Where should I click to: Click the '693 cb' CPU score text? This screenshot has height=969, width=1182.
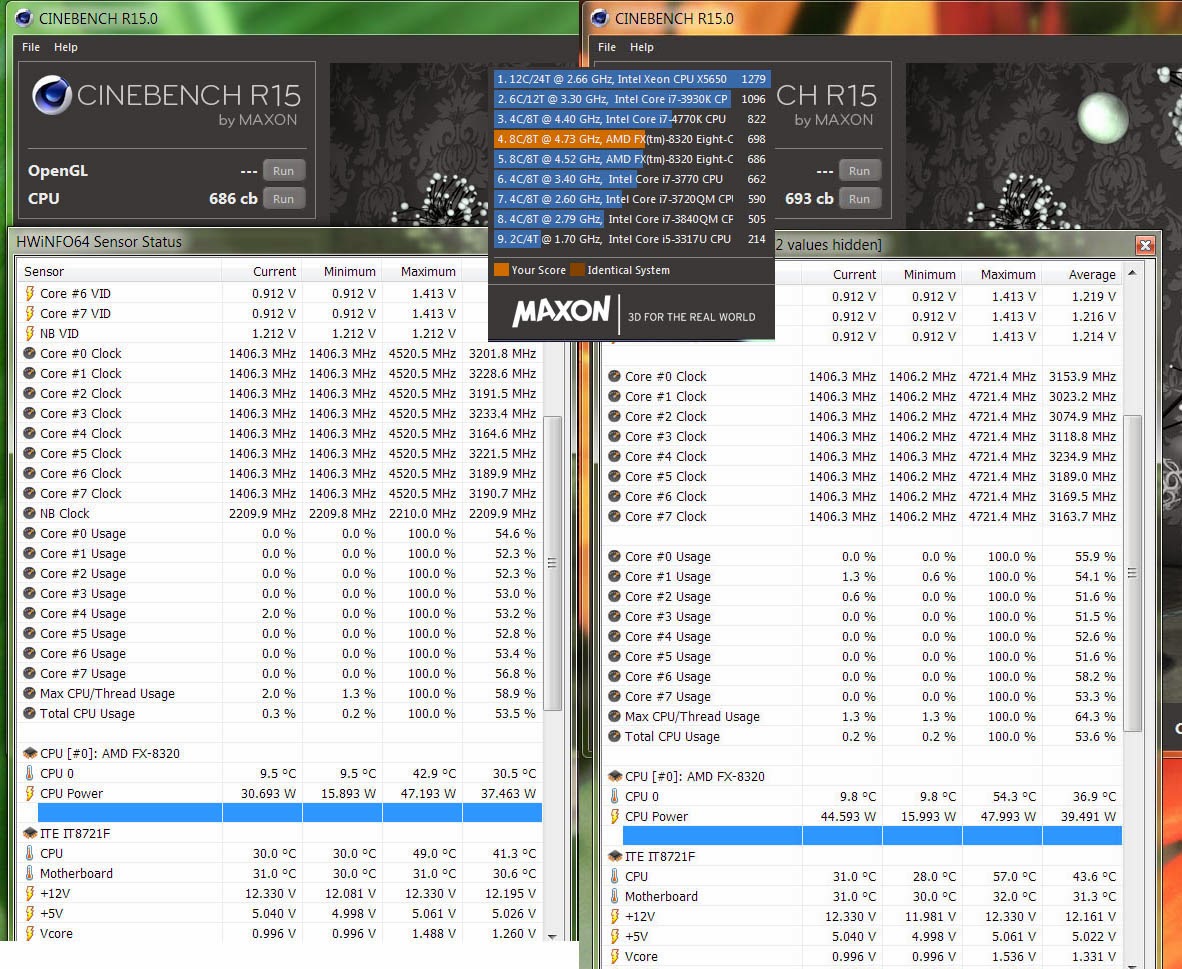click(809, 198)
